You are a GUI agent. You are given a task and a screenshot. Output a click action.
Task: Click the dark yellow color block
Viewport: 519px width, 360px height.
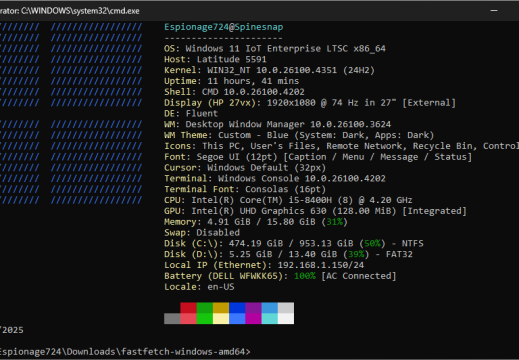click(221, 308)
